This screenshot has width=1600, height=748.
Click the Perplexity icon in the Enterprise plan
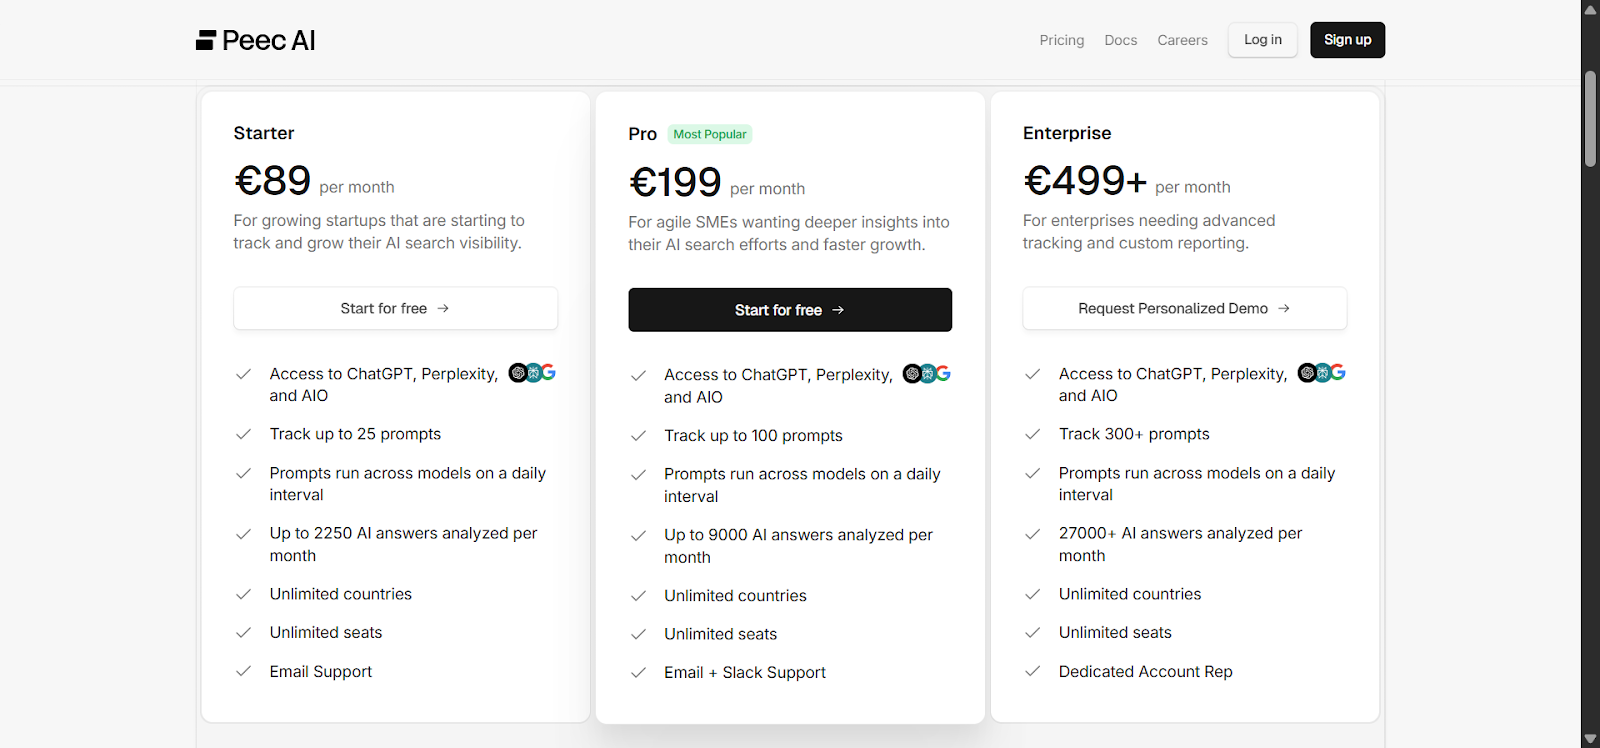[x=1322, y=372]
